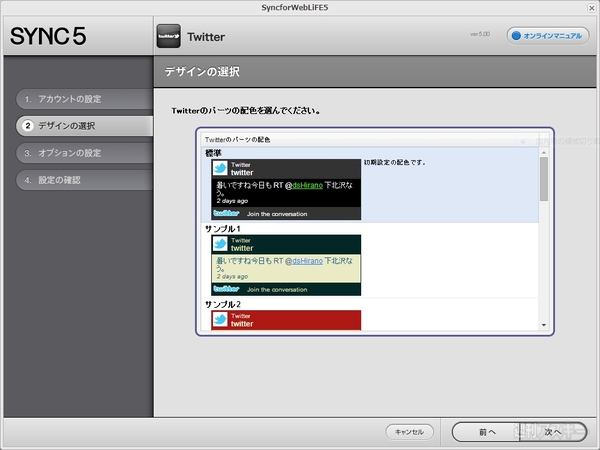600x450 pixels.
Task: Click the 次へ next button
Action: (553, 432)
